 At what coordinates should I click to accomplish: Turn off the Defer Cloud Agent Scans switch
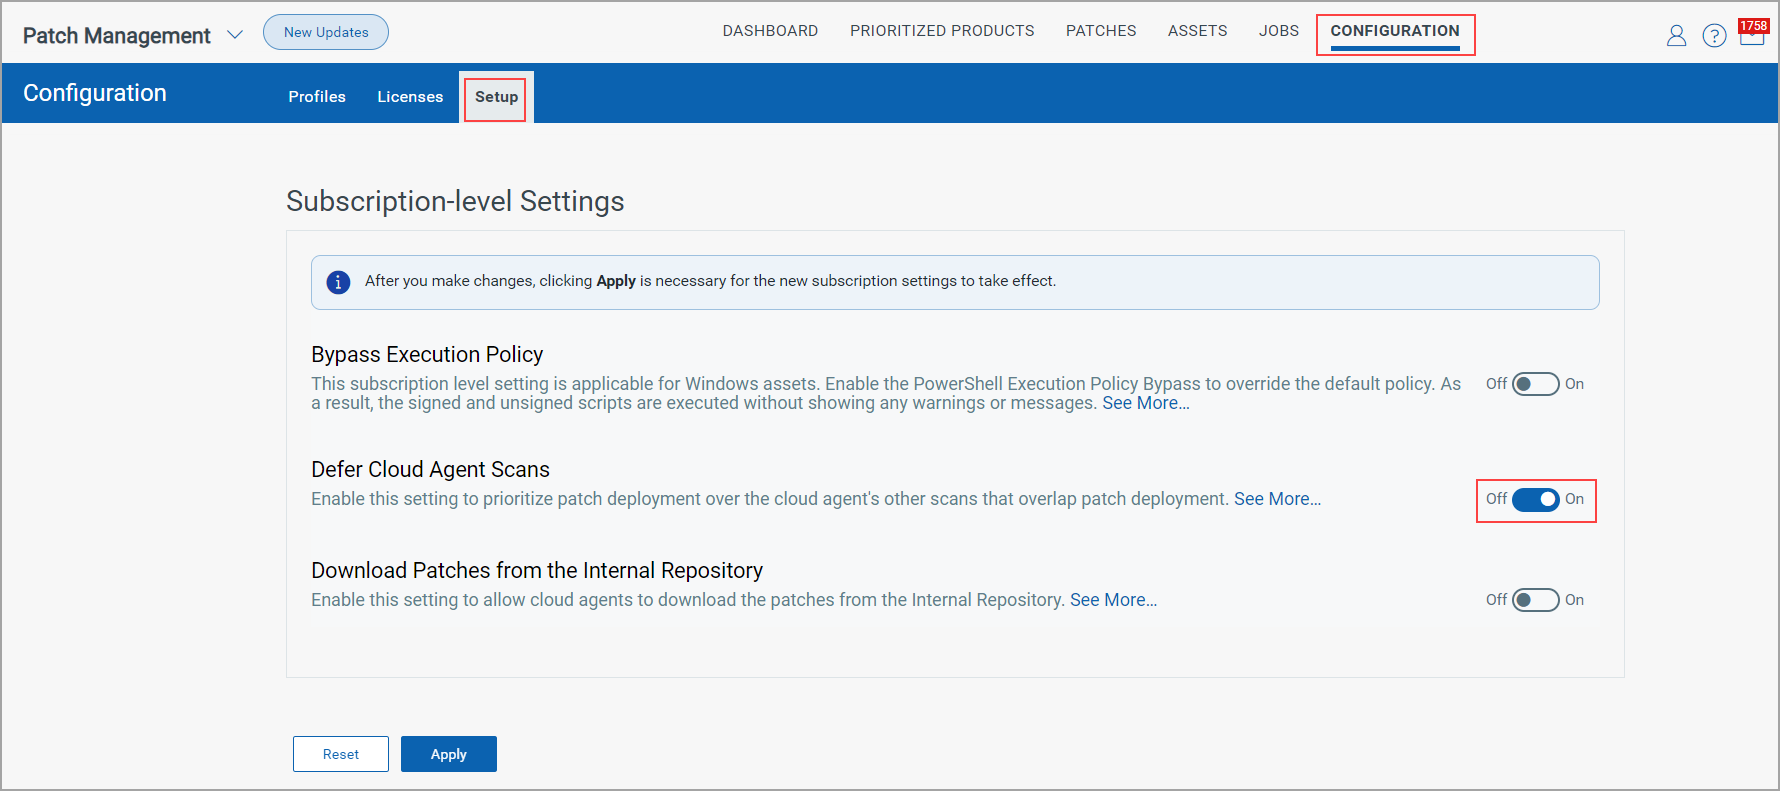(1535, 499)
